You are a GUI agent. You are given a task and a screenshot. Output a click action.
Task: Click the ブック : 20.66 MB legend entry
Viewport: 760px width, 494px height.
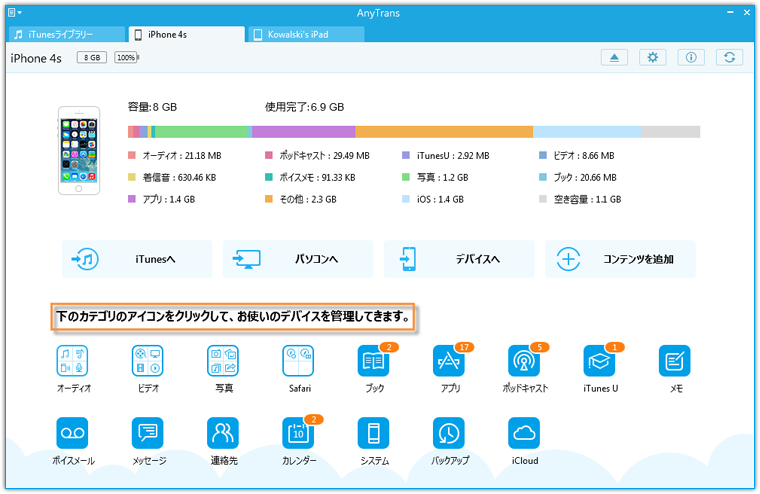pyautogui.click(x=578, y=177)
